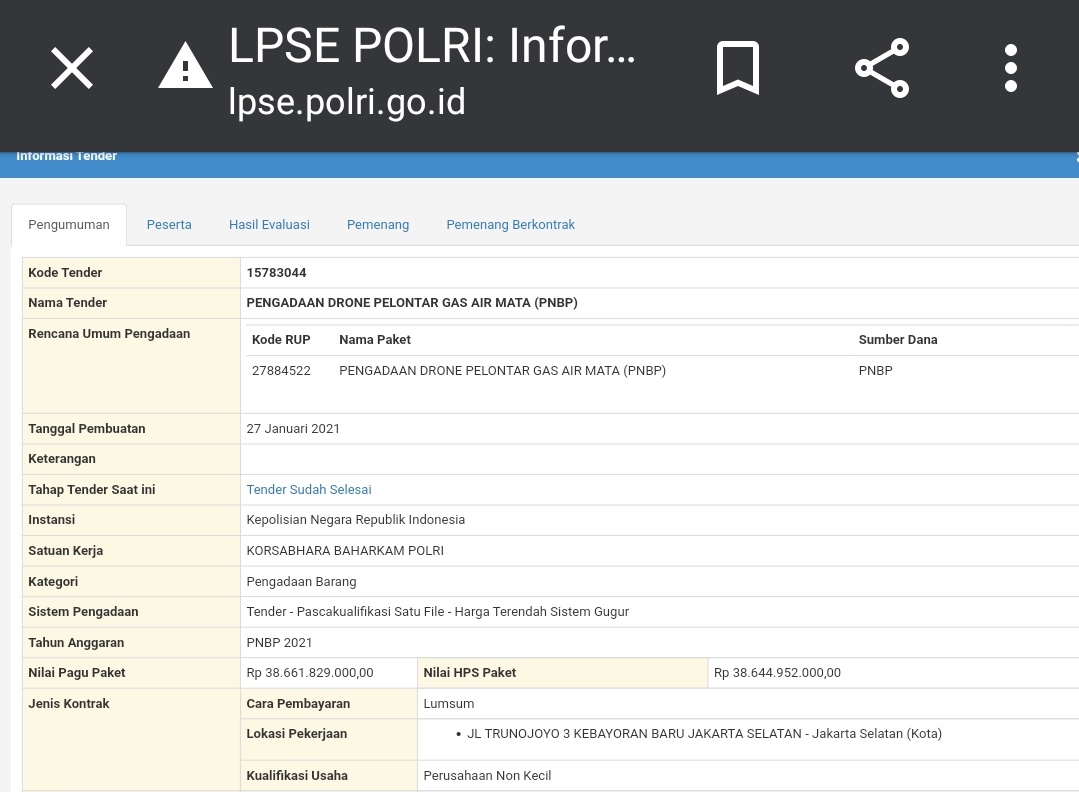Open the Pemenang Berkontrak tab
The image size is (1079, 792).
511,224
